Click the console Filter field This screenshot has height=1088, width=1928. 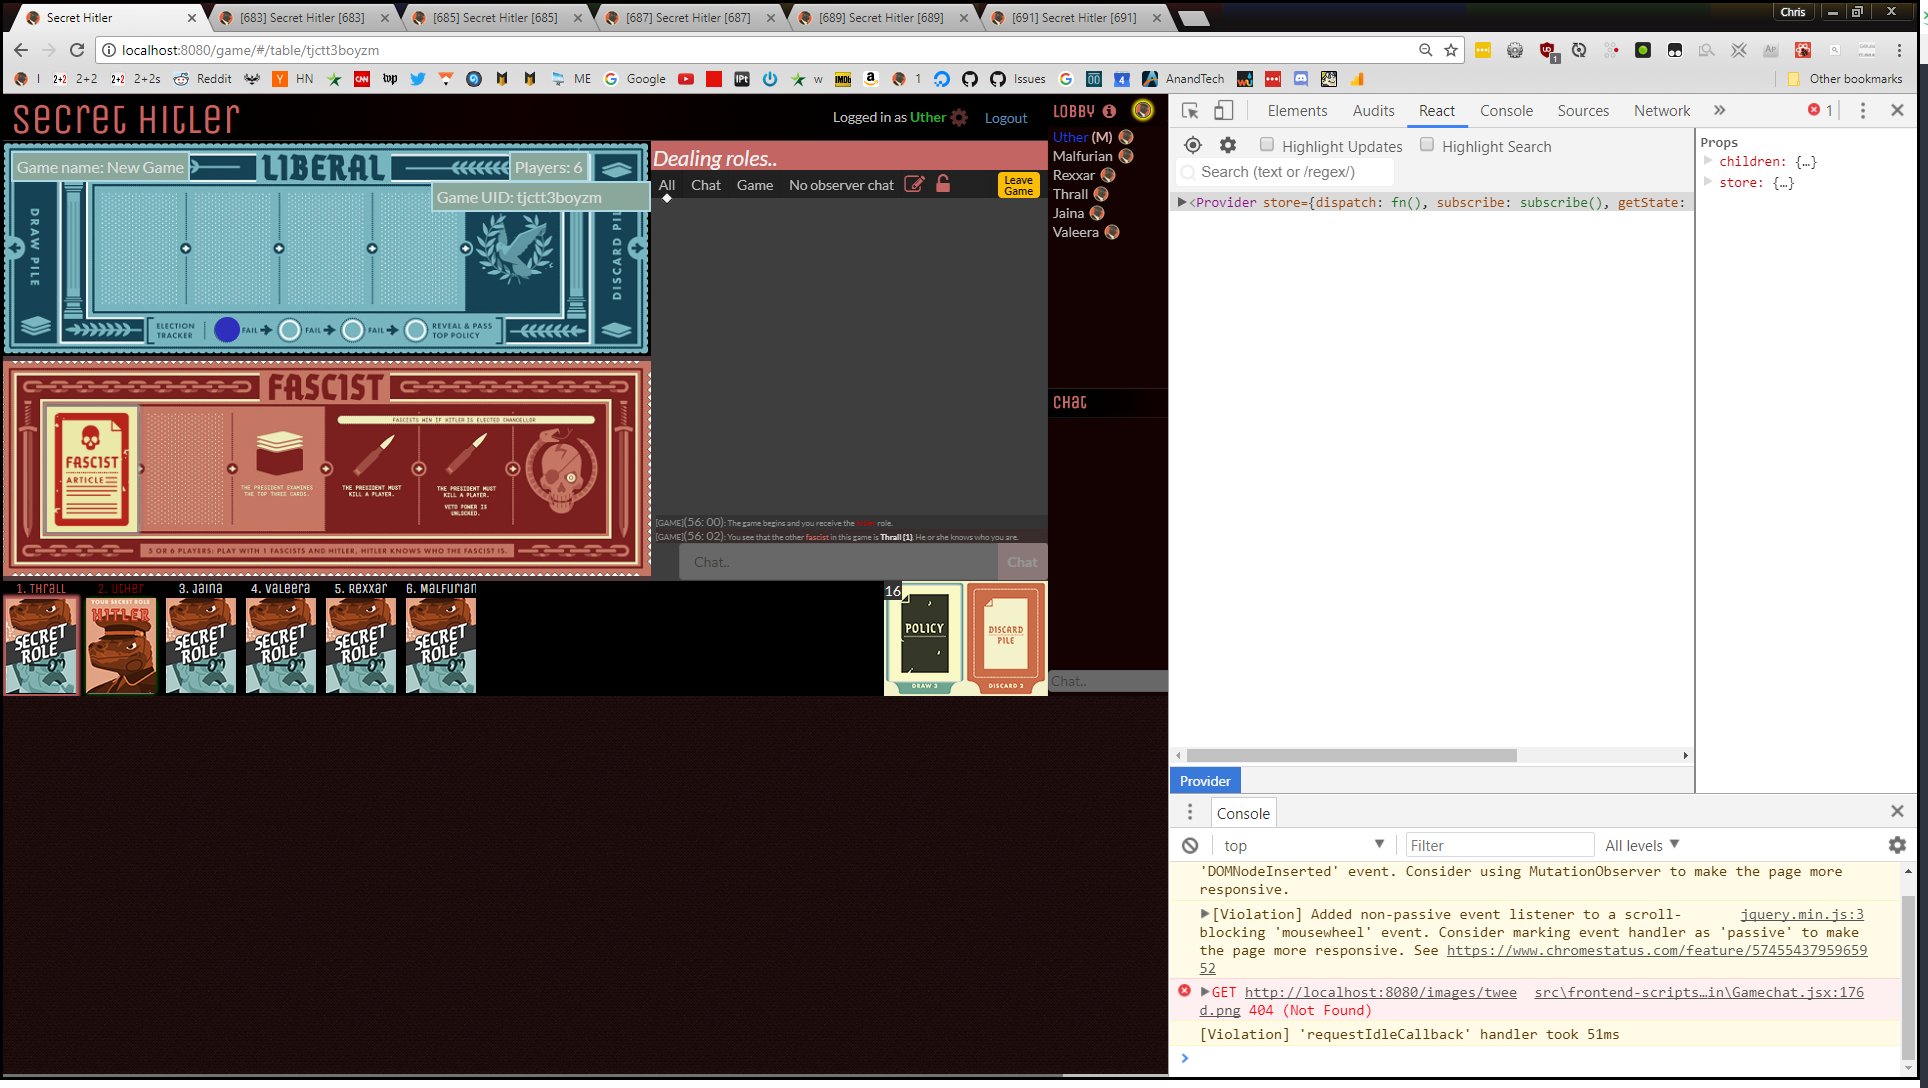[1499, 845]
